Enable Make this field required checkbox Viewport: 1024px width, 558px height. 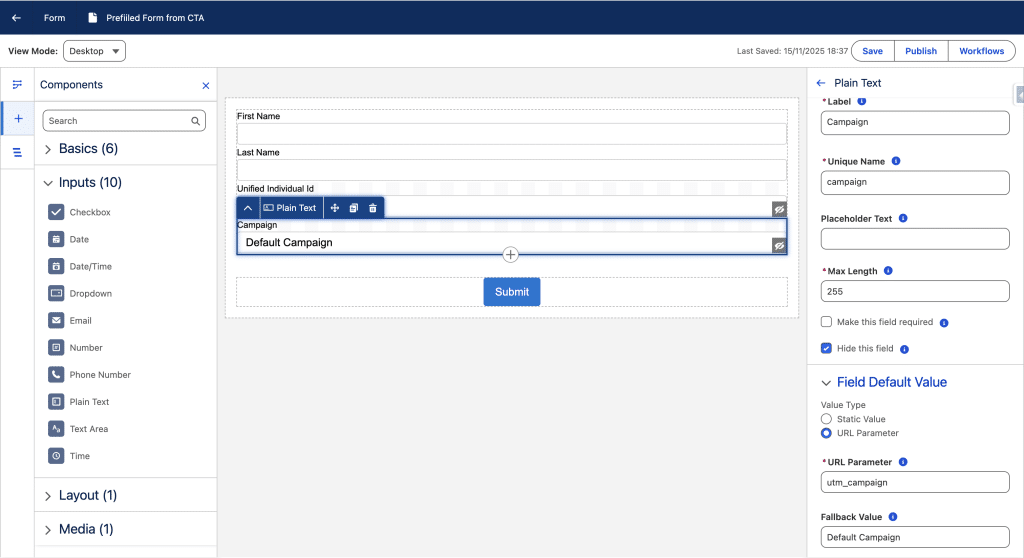pyautogui.click(x=826, y=322)
